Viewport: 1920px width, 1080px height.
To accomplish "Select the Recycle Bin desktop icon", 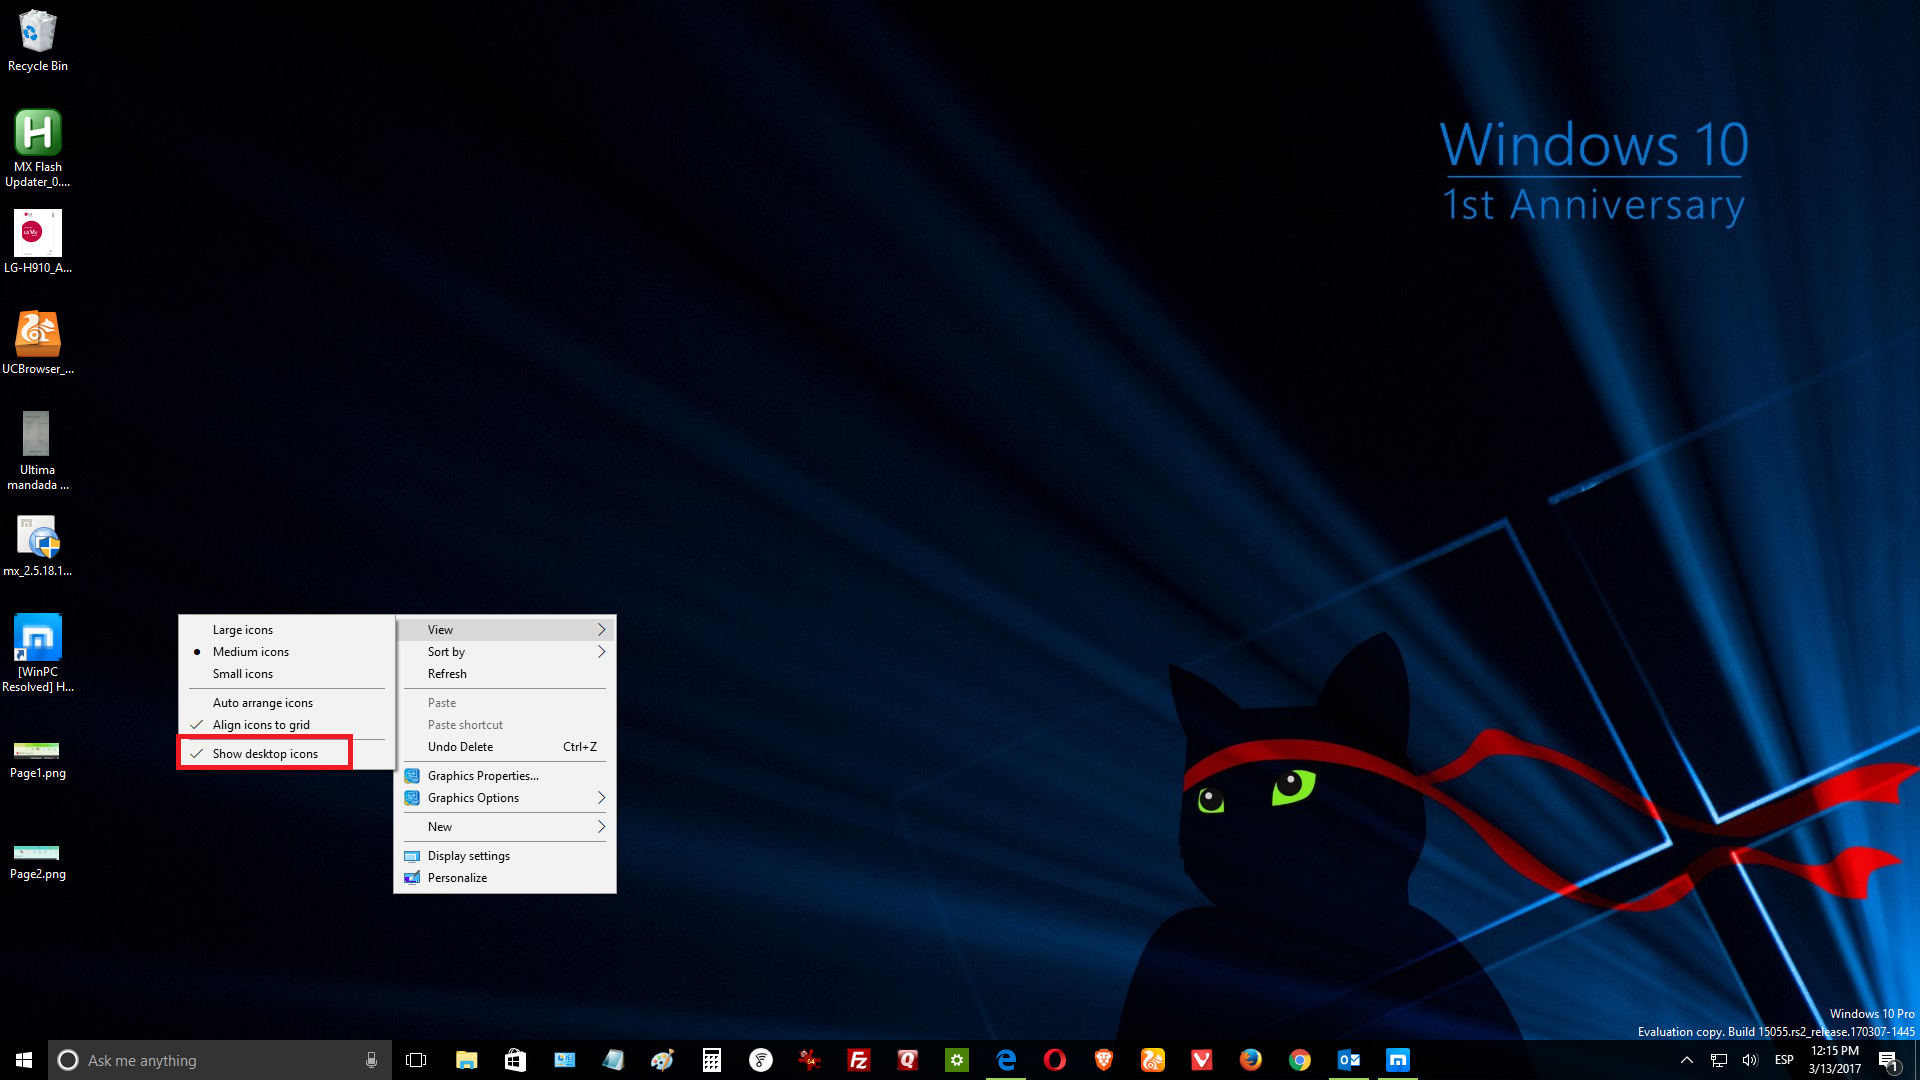I will tap(38, 41).
